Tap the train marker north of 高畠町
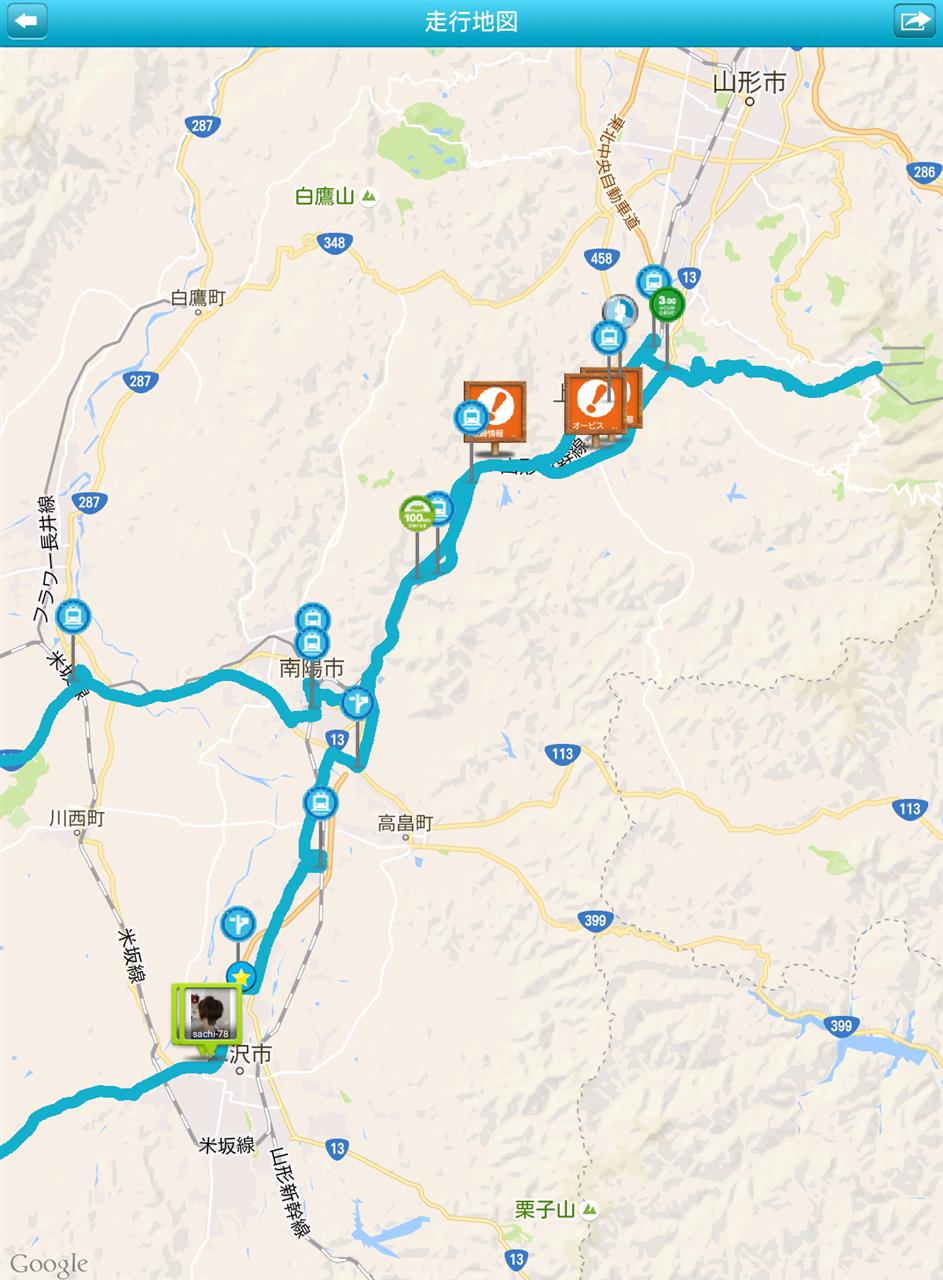 point(320,802)
